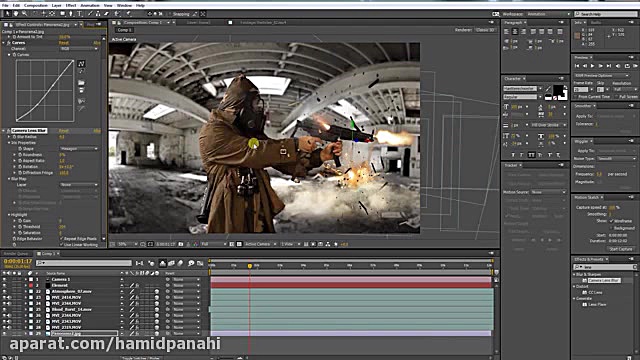This screenshot has width=640, height=360.
Task: Center paragraph text alignment
Action: coord(515,31)
